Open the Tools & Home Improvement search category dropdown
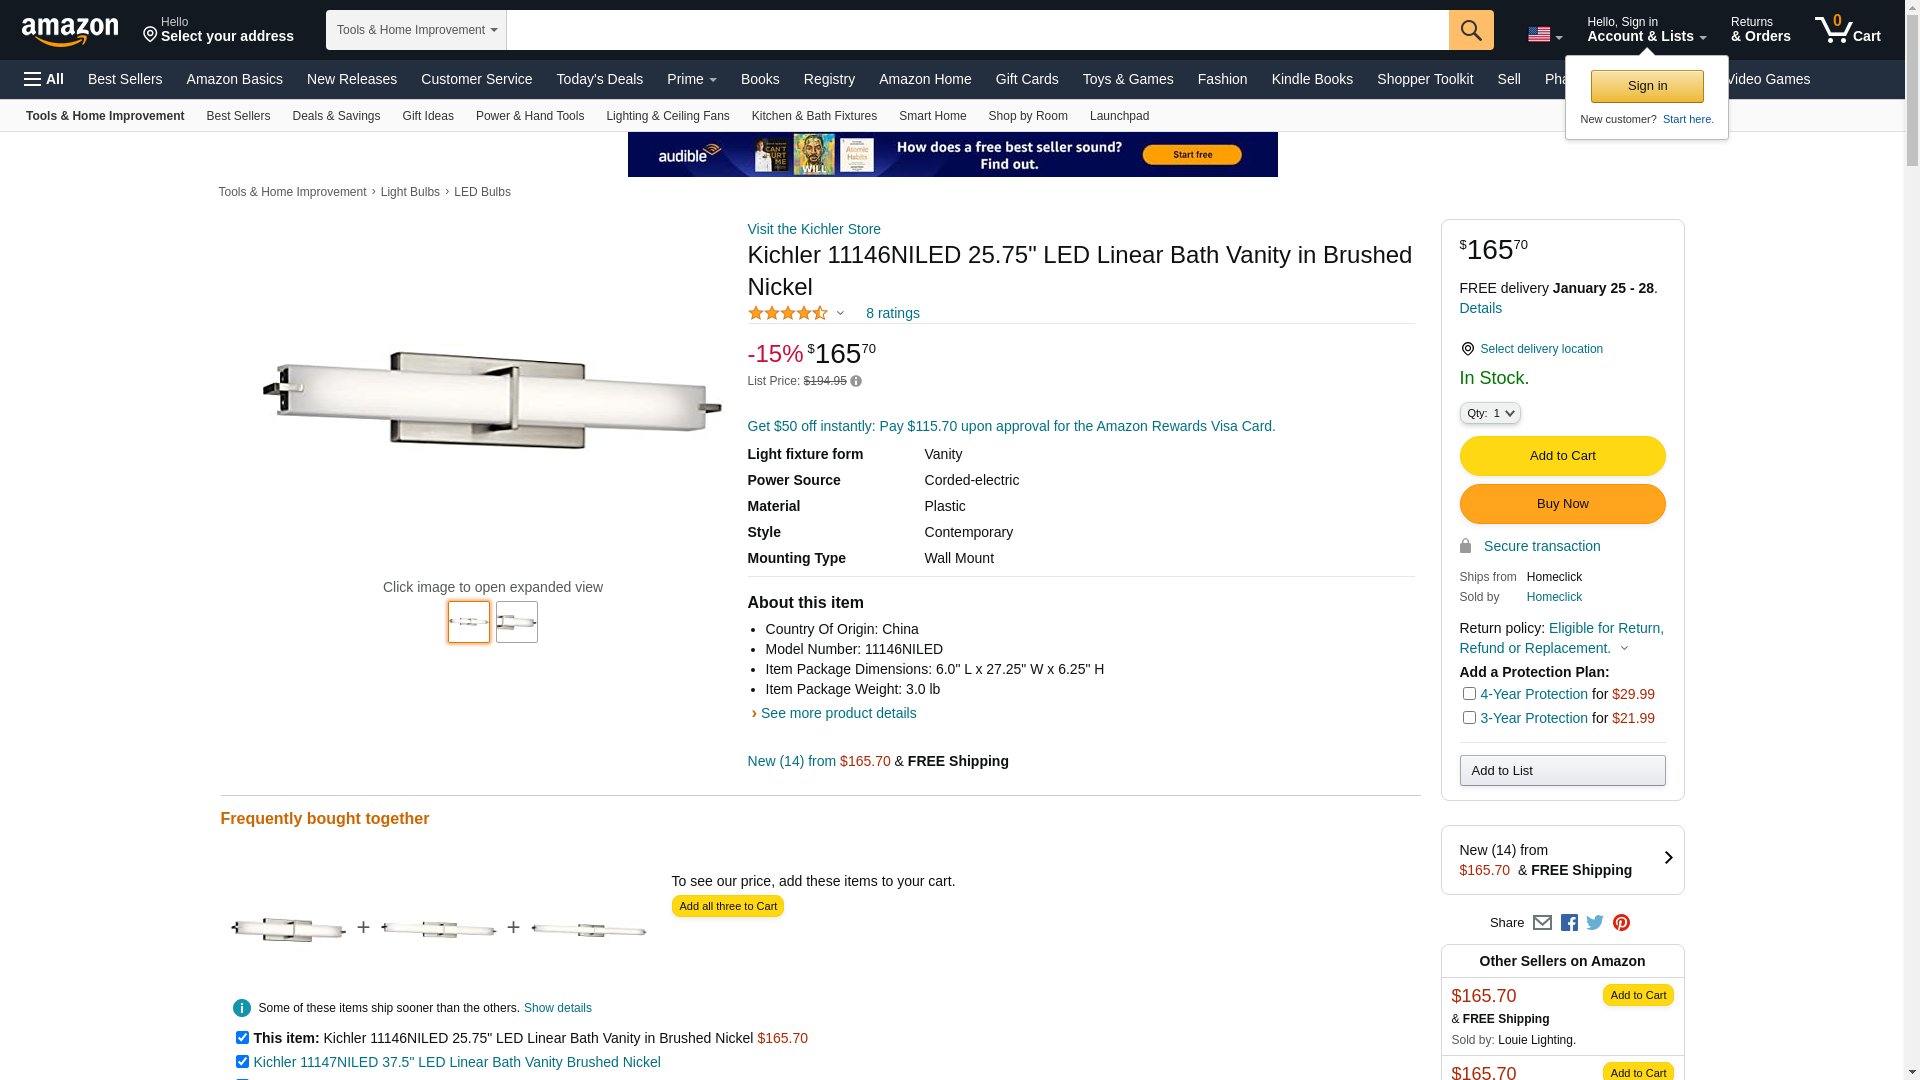This screenshot has height=1080, width=1920. 416,30
